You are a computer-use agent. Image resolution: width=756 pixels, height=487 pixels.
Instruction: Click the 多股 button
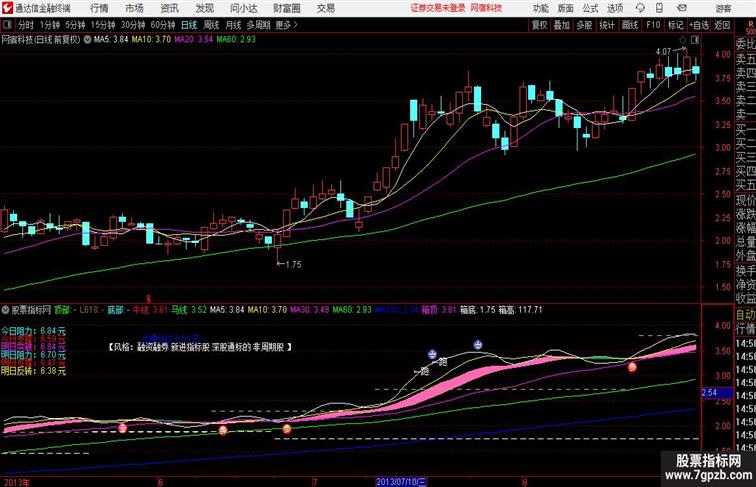pos(584,25)
